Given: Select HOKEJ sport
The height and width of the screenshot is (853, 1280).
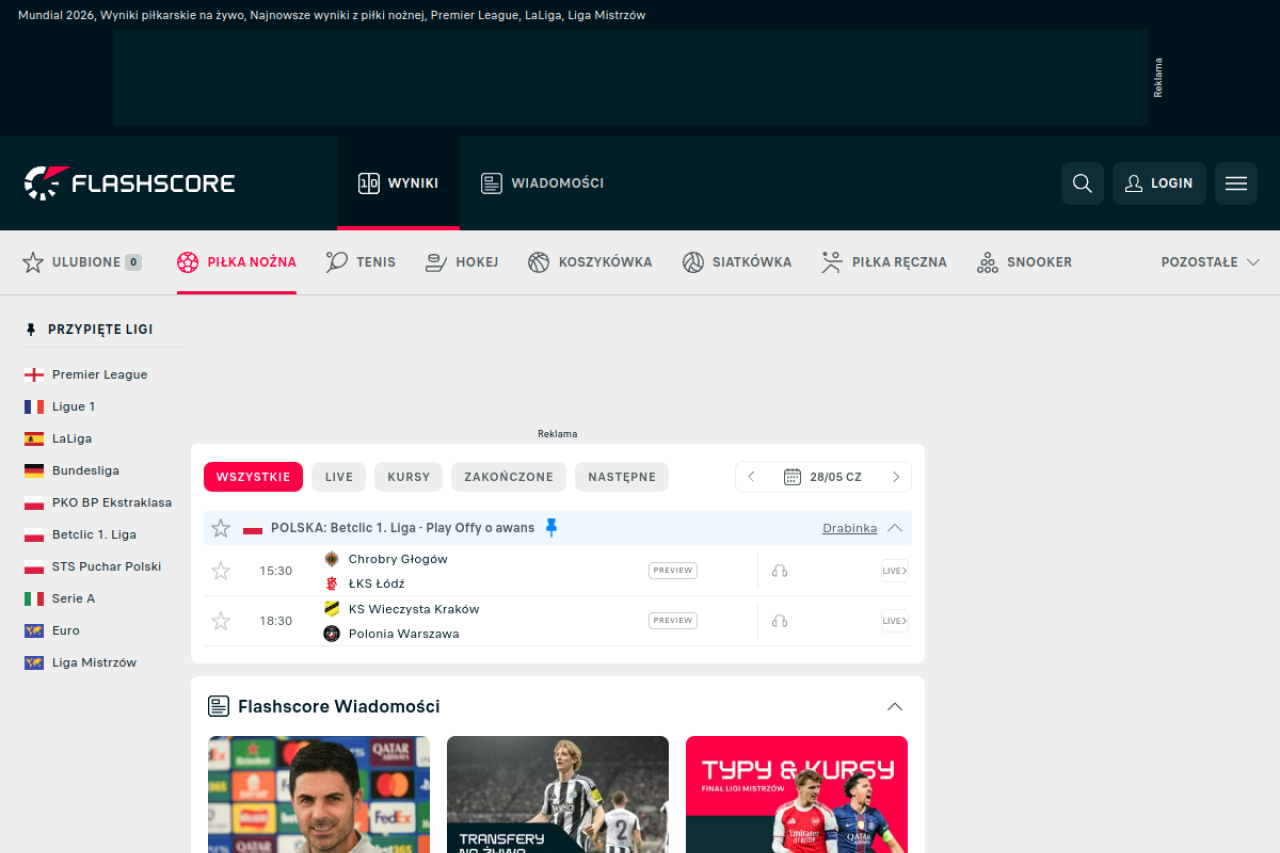Looking at the screenshot, I should coord(462,262).
